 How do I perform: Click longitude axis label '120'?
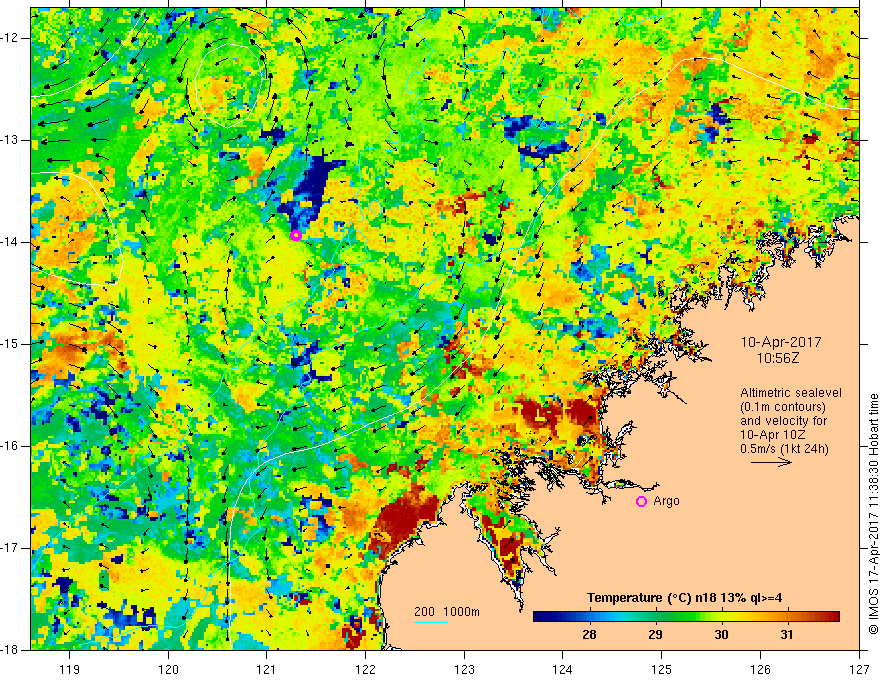pos(168,669)
